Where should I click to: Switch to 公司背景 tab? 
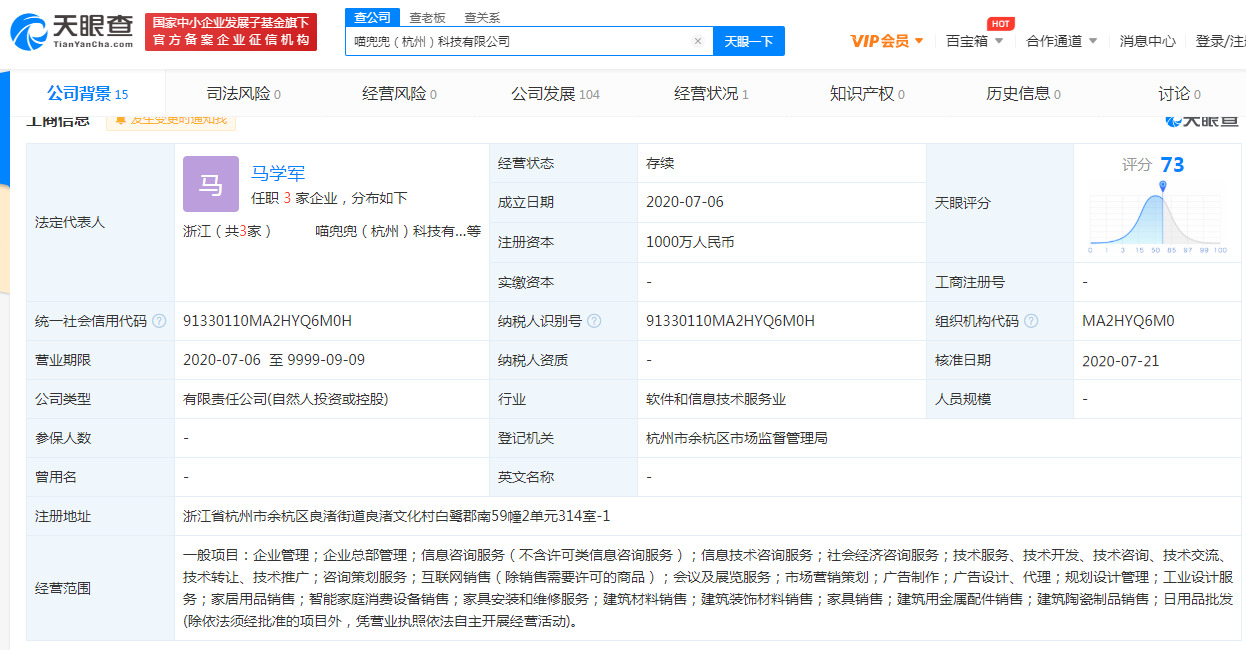pyautogui.click(x=87, y=94)
